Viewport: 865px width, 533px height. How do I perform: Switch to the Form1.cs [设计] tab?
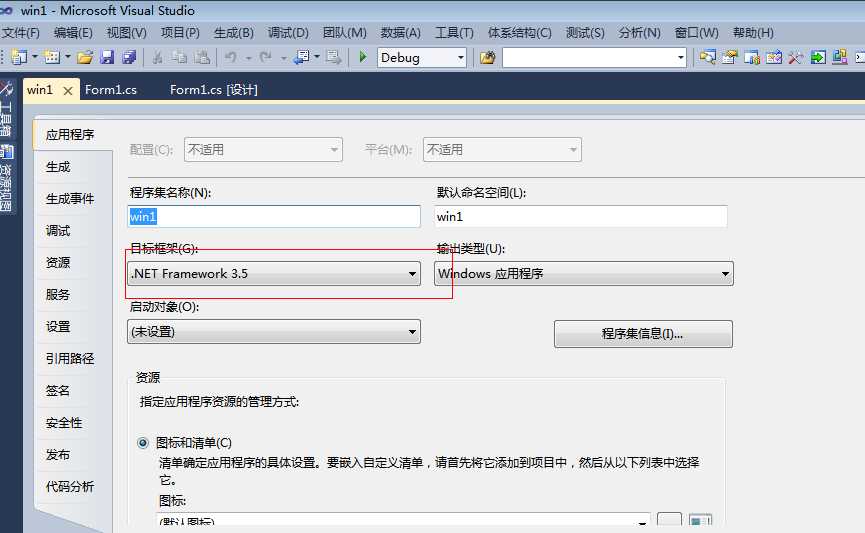coord(213,90)
